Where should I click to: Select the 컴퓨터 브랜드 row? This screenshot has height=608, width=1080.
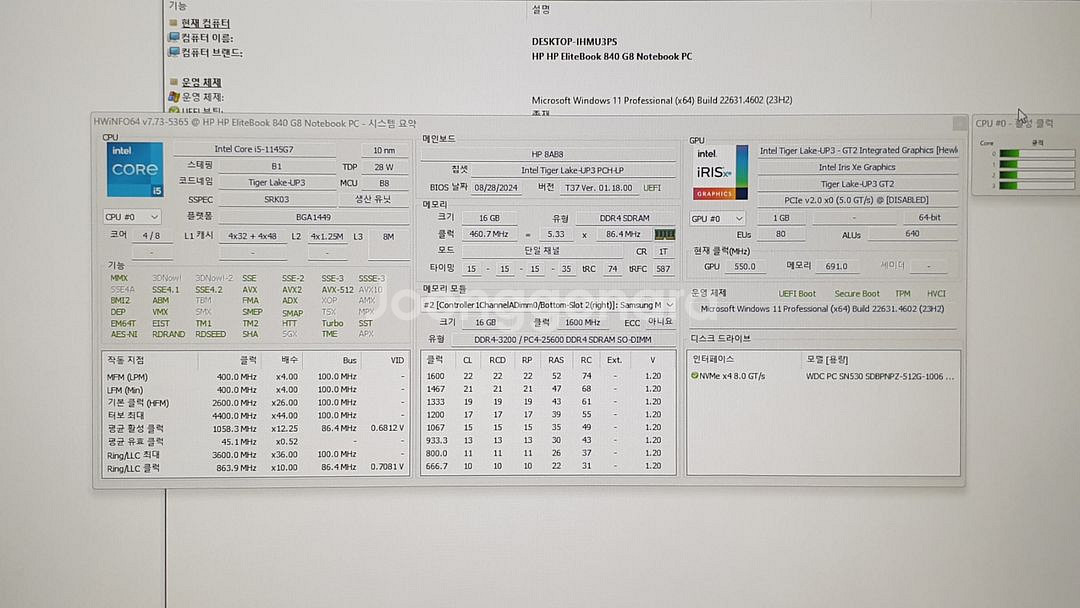[x=211, y=52]
